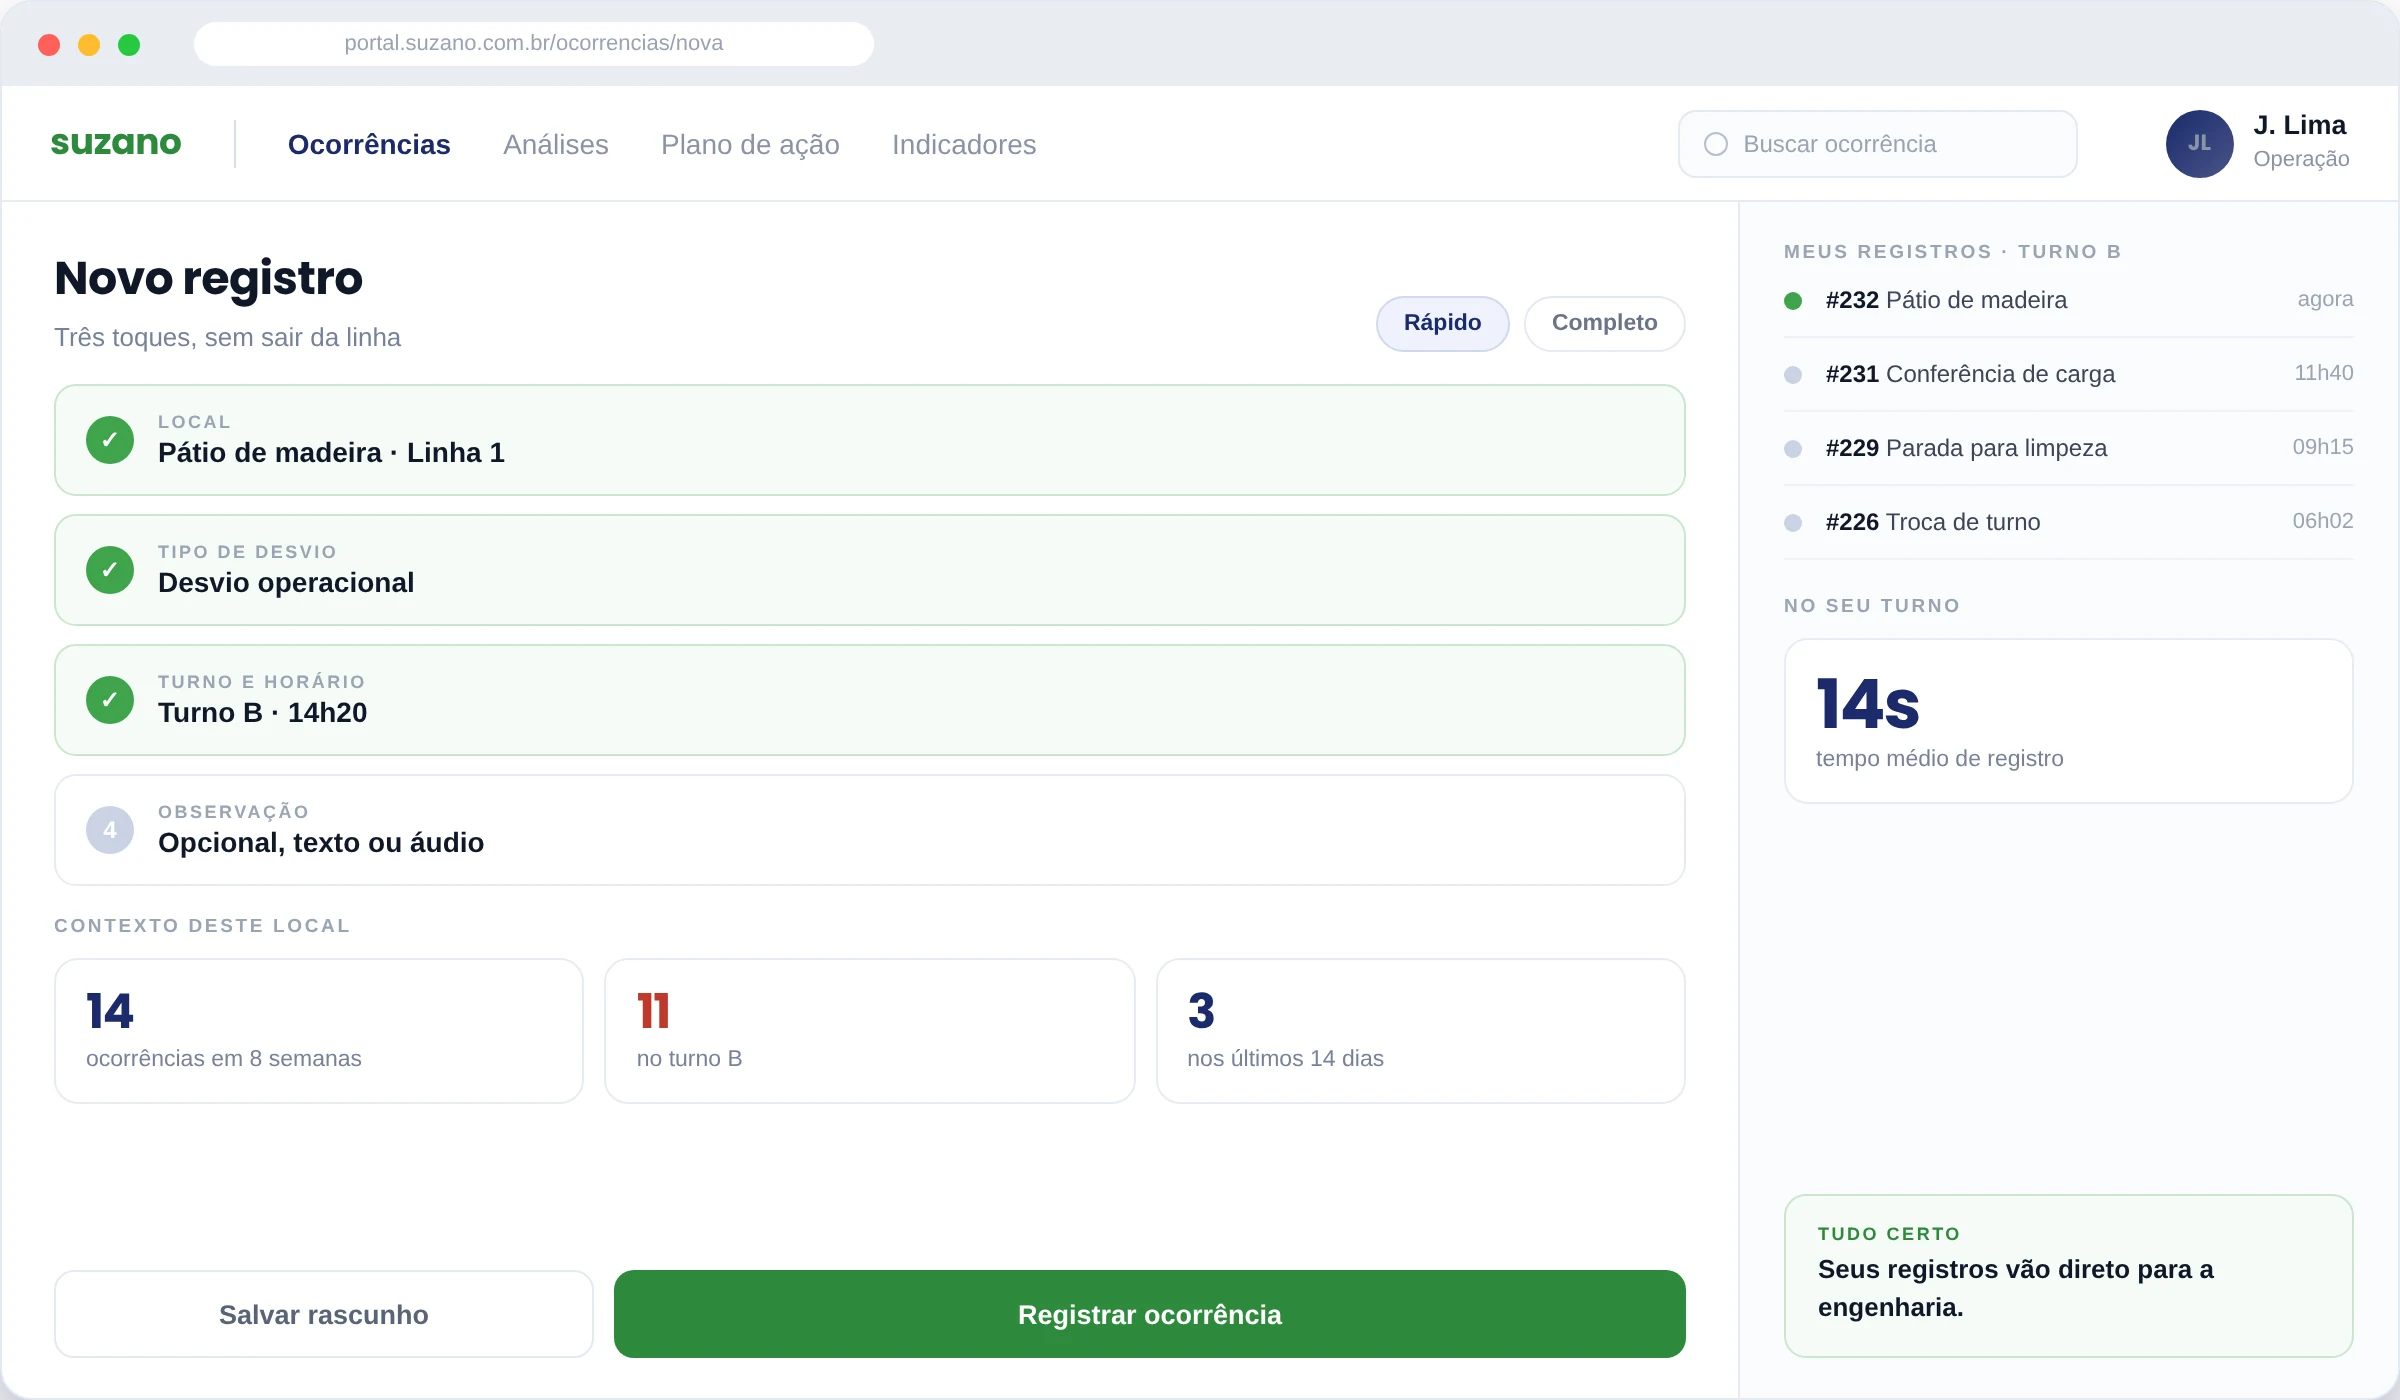
Task: Click Salvar rascunho button
Action: [x=324, y=1314]
